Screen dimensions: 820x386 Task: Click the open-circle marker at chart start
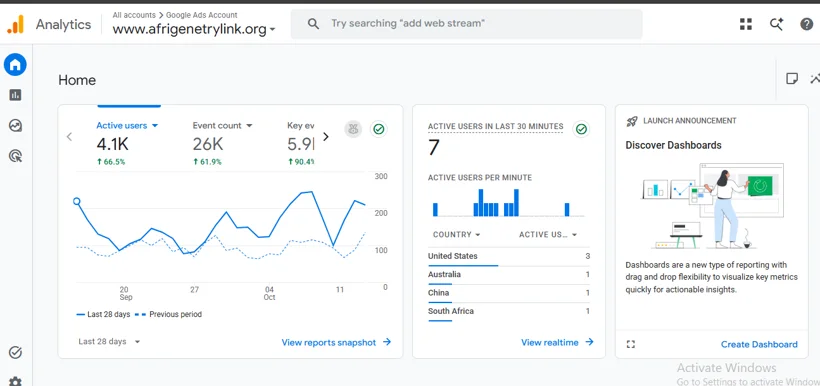pos(77,201)
